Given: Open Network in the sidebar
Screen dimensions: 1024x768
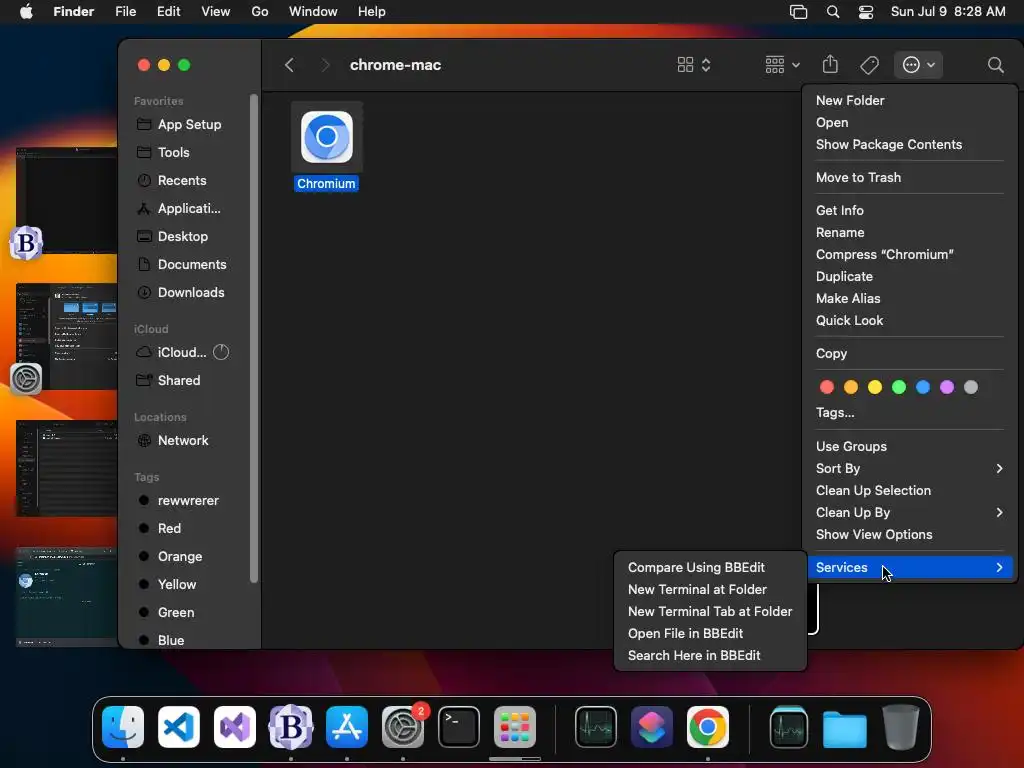Looking at the screenshot, I should pyautogui.click(x=183, y=440).
